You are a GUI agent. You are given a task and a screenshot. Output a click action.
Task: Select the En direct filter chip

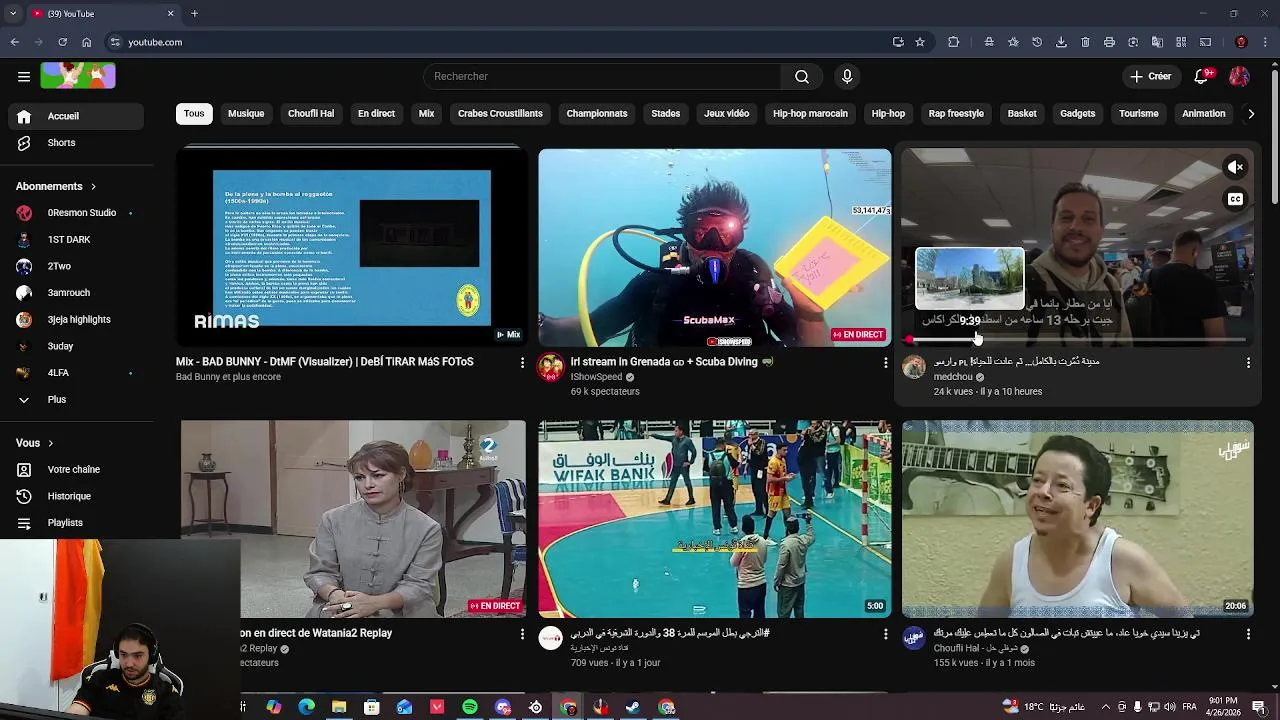[x=376, y=114]
